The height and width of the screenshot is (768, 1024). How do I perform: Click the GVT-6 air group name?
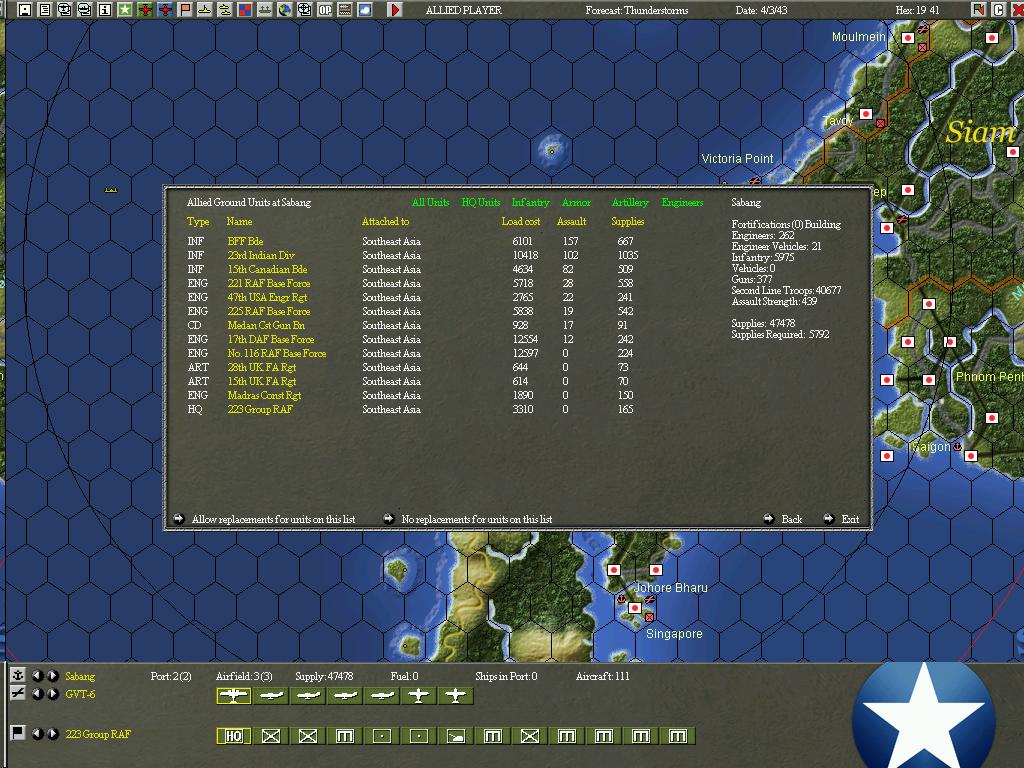pos(80,694)
